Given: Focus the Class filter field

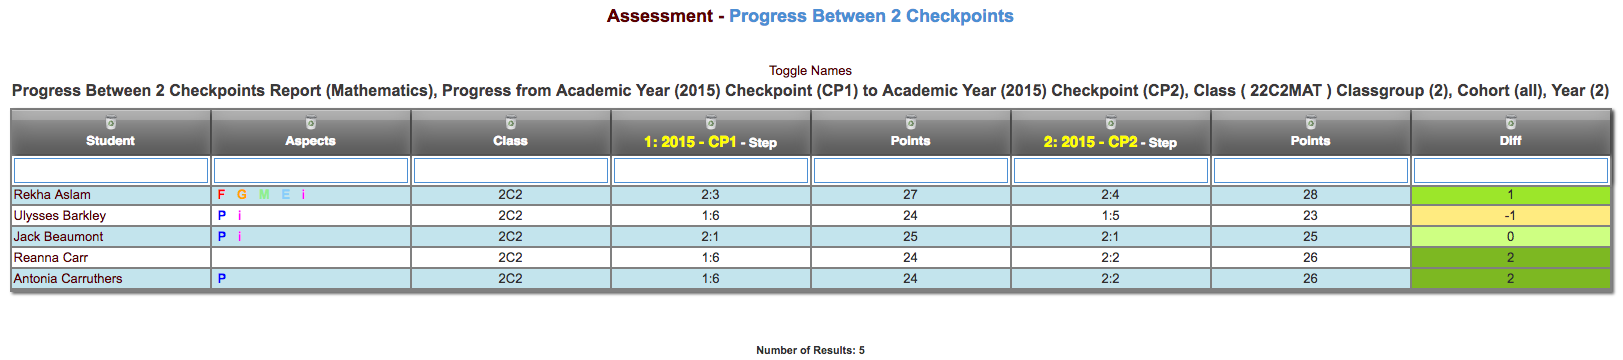Looking at the screenshot, I should (511, 170).
